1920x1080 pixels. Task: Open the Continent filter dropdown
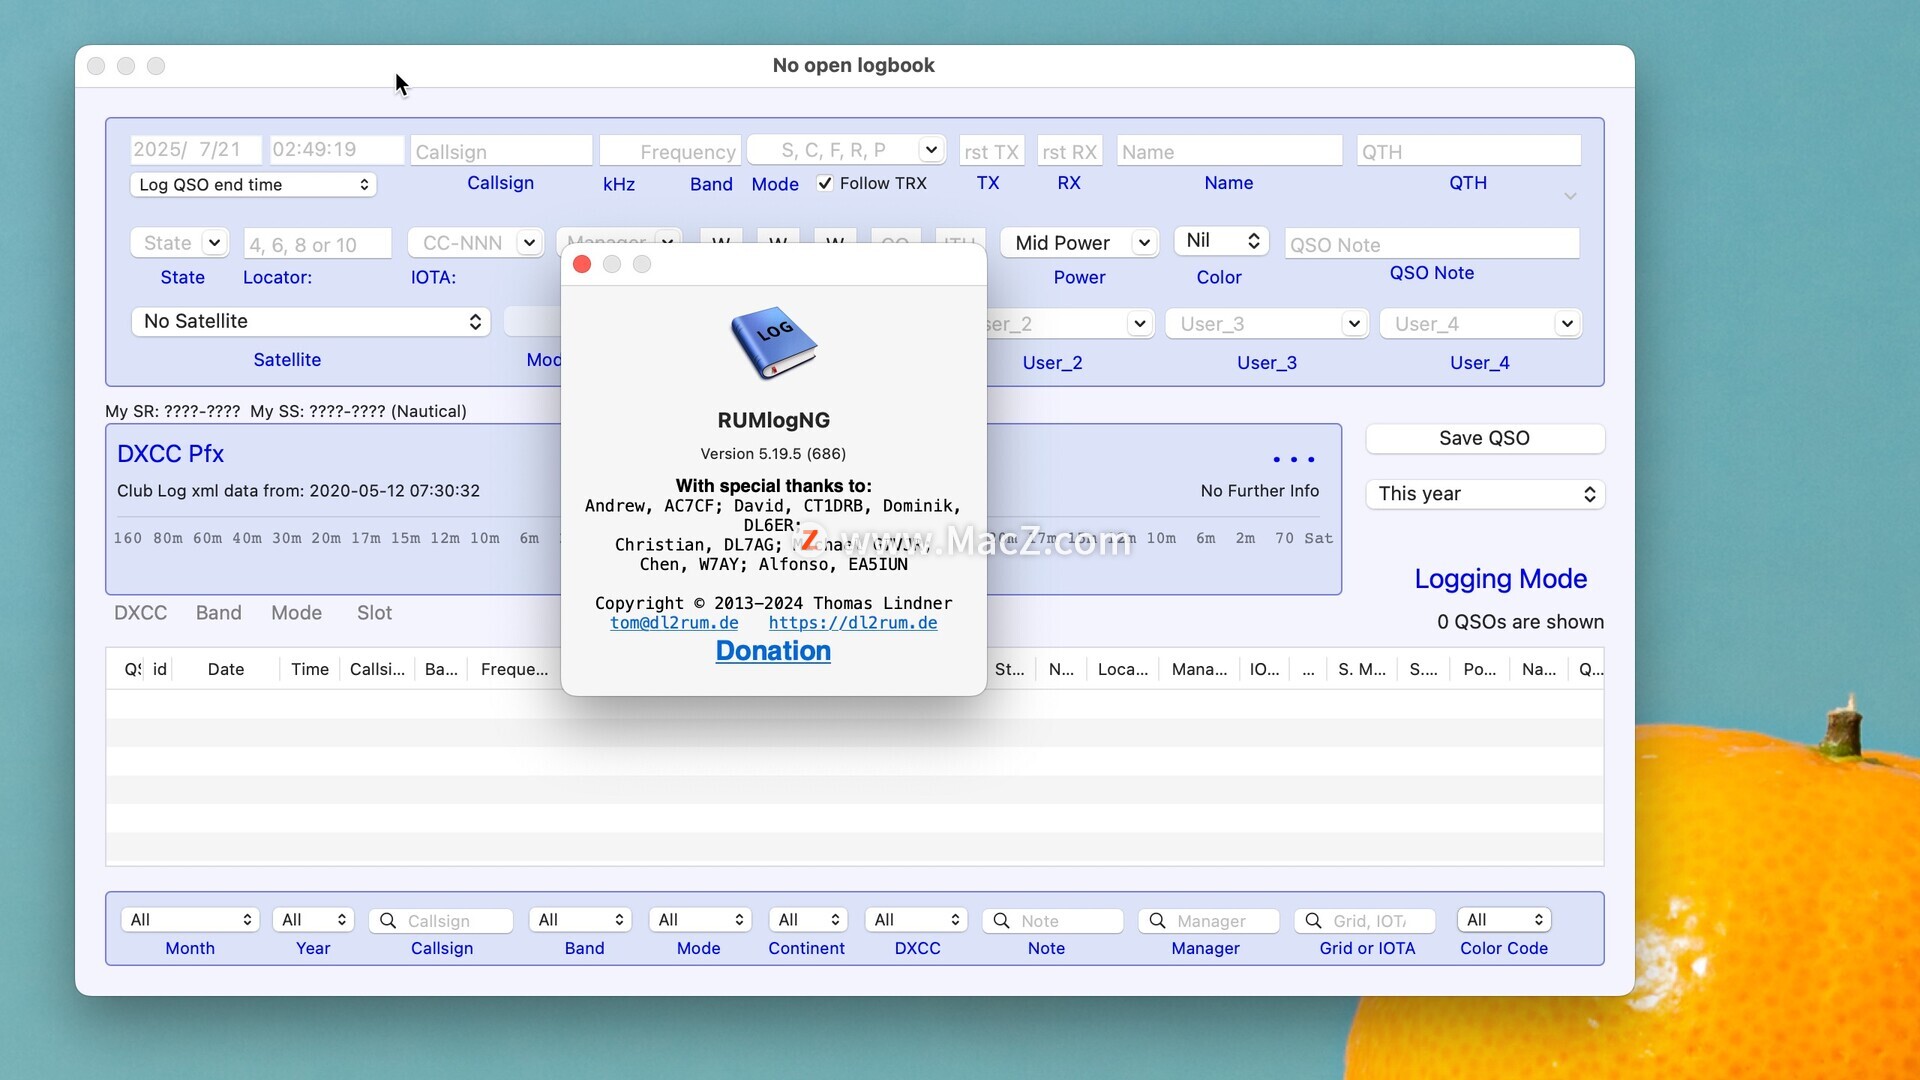[x=808, y=920]
